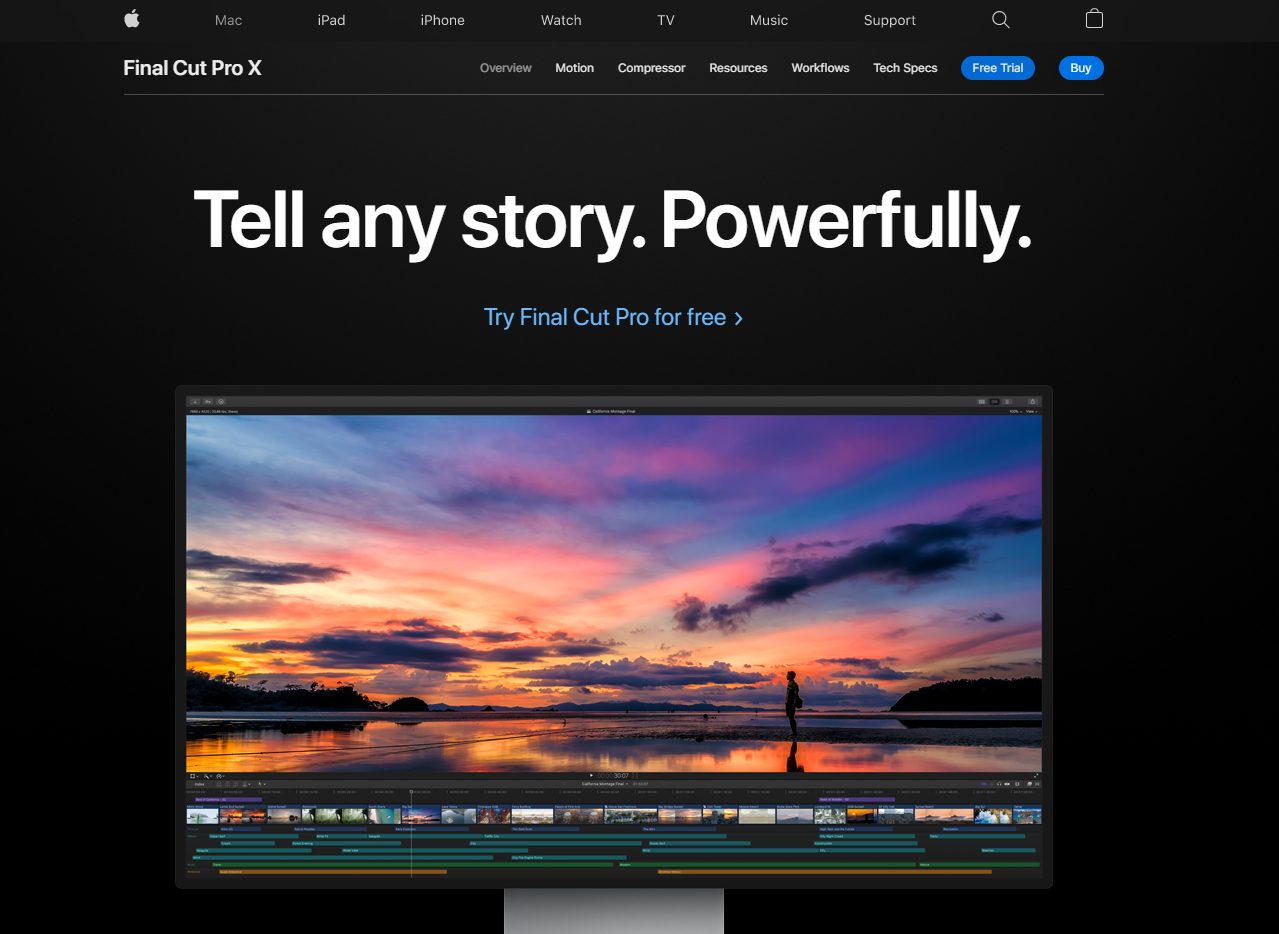This screenshot has height=934, width=1279.
Task: Switch to the Overview tab
Action: [x=506, y=68]
